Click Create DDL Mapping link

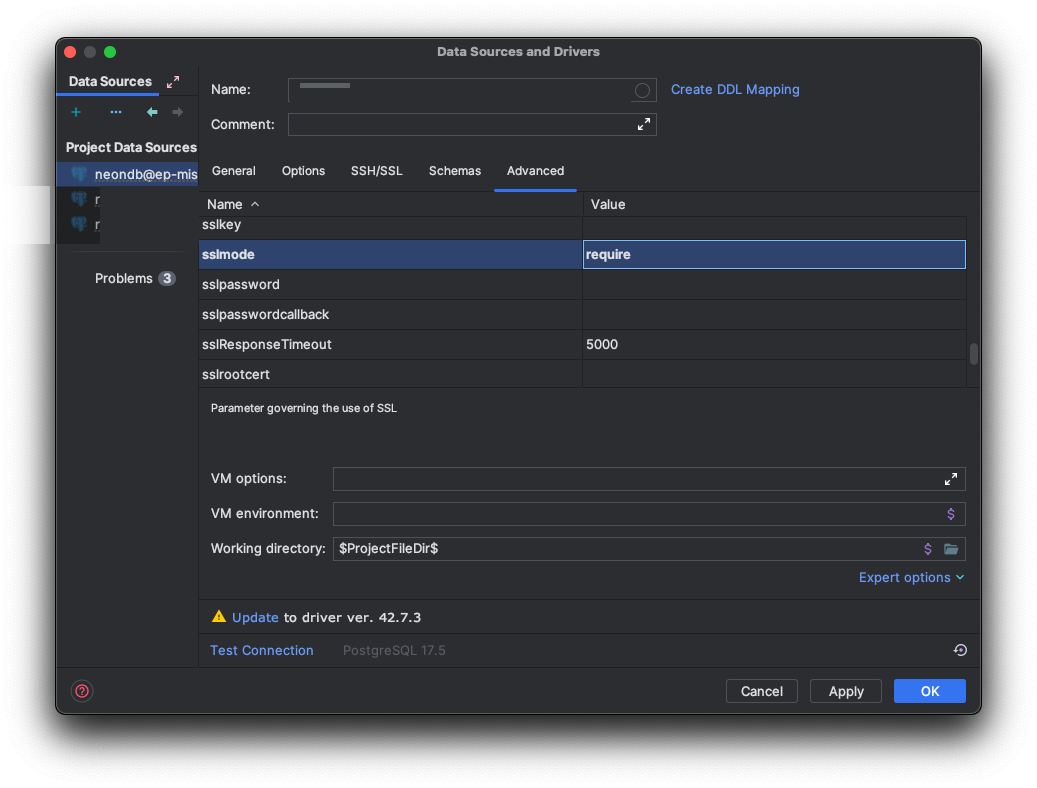tap(735, 89)
